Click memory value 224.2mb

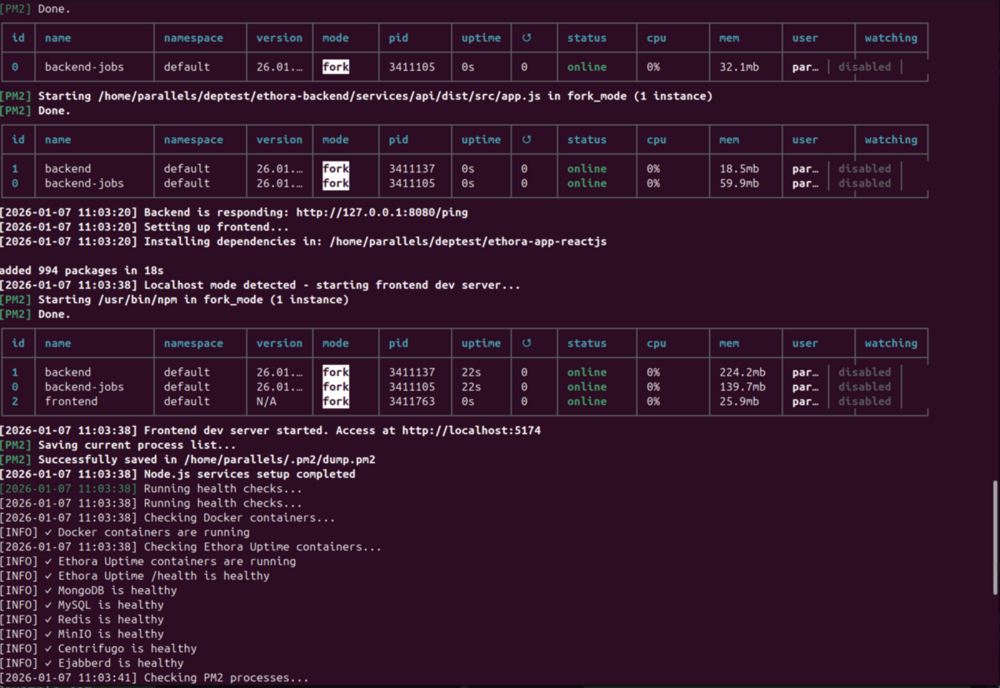pyautogui.click(x=742, y=372)
